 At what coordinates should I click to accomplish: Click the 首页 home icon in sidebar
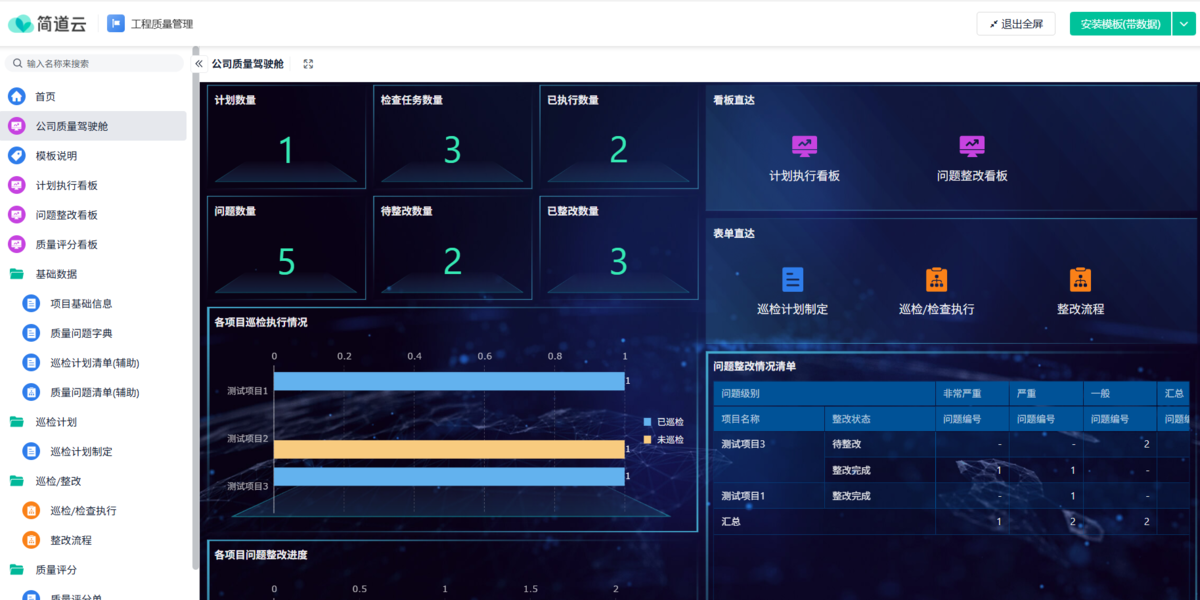pos(16,97)
